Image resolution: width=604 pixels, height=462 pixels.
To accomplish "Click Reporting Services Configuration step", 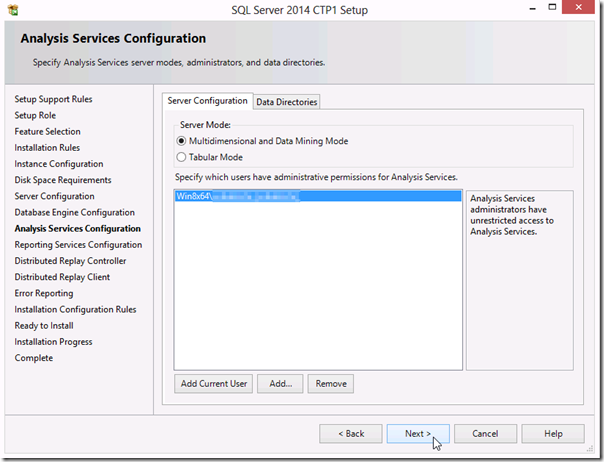I will coord(78,245).
